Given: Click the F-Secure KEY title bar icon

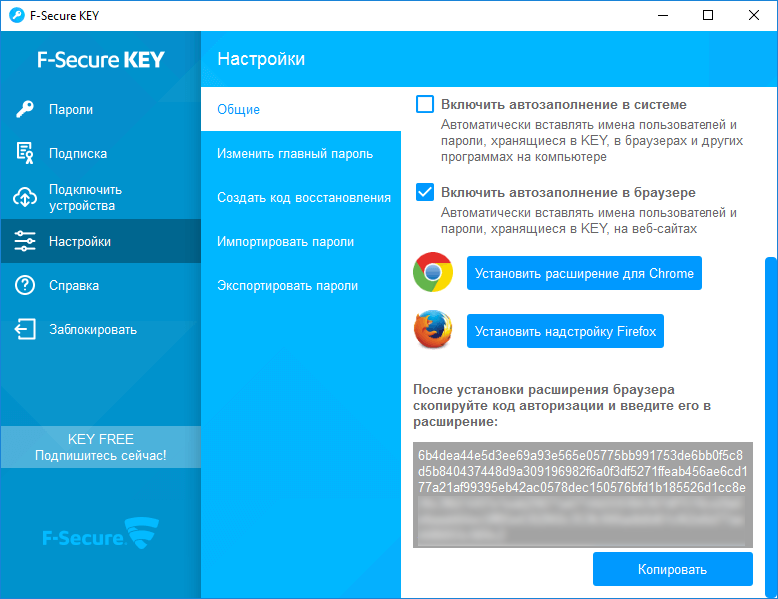Looking at the screenshot, I should 17,15.
